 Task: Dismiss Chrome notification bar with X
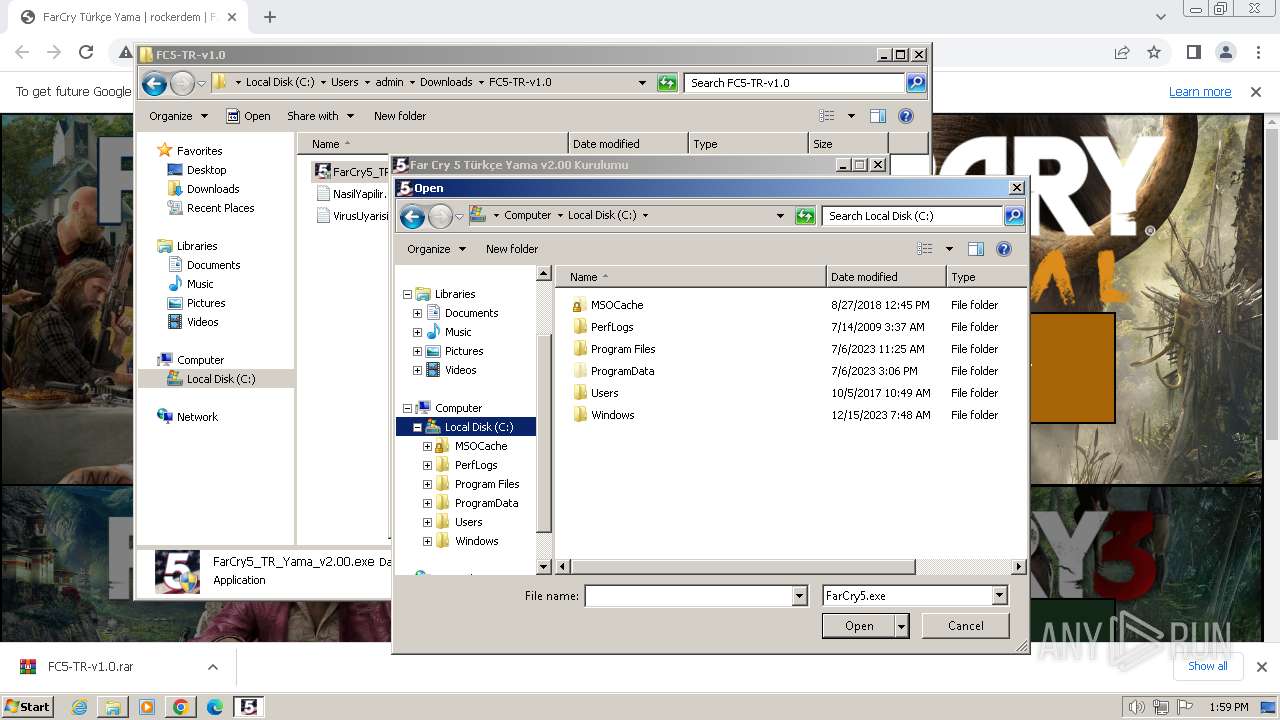tap(1256, 92)
